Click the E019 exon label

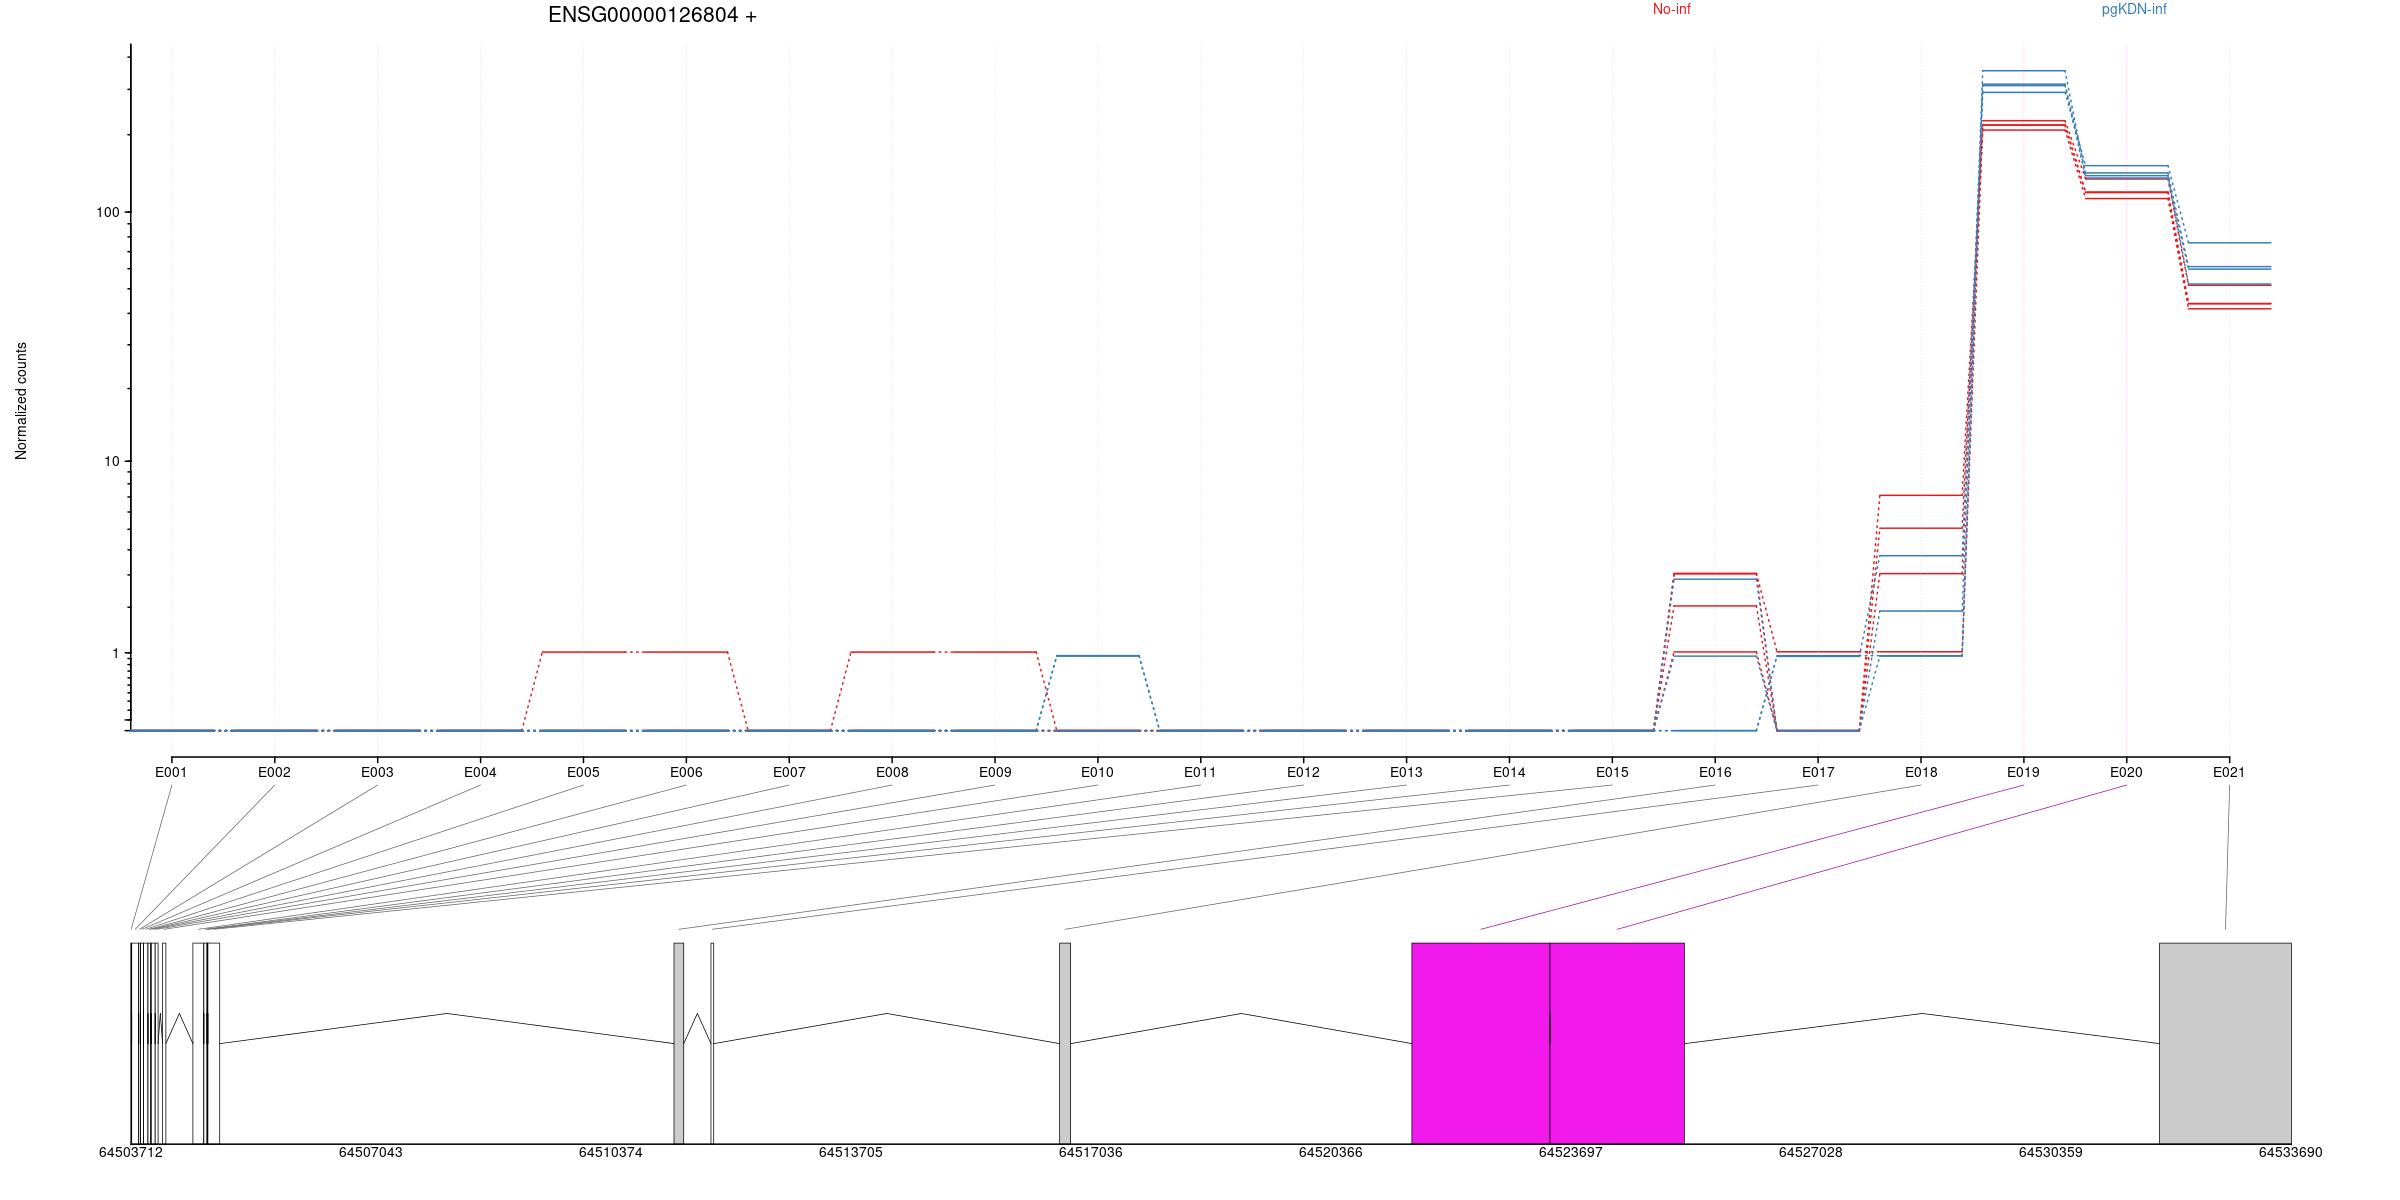point(2023,772)
